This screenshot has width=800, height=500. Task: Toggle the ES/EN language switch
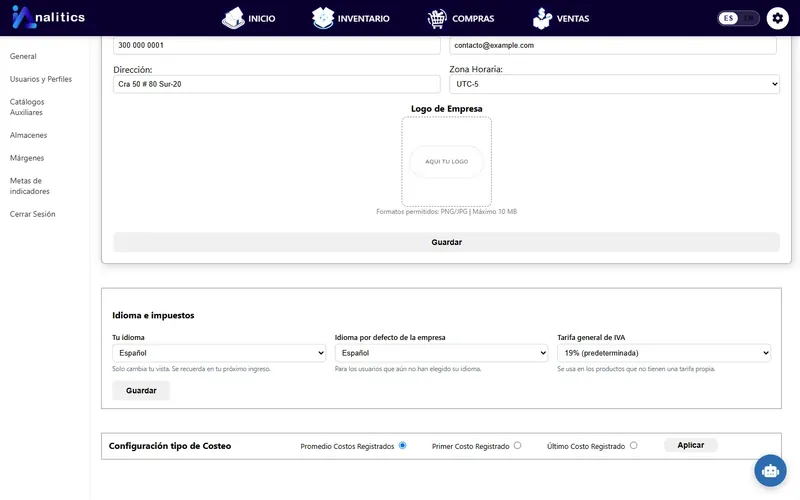(738, 18)
